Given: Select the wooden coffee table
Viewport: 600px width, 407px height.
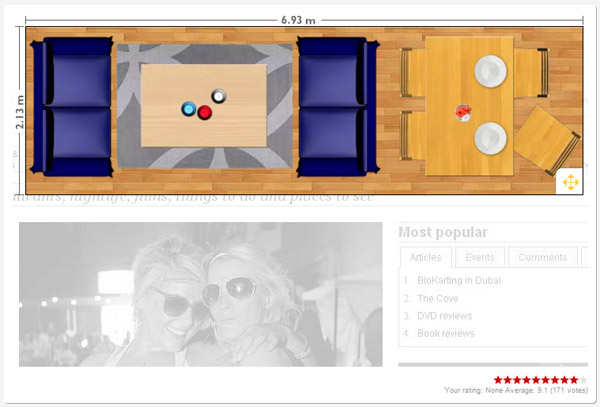Looking at the screenshot, I should click(204, 106).
